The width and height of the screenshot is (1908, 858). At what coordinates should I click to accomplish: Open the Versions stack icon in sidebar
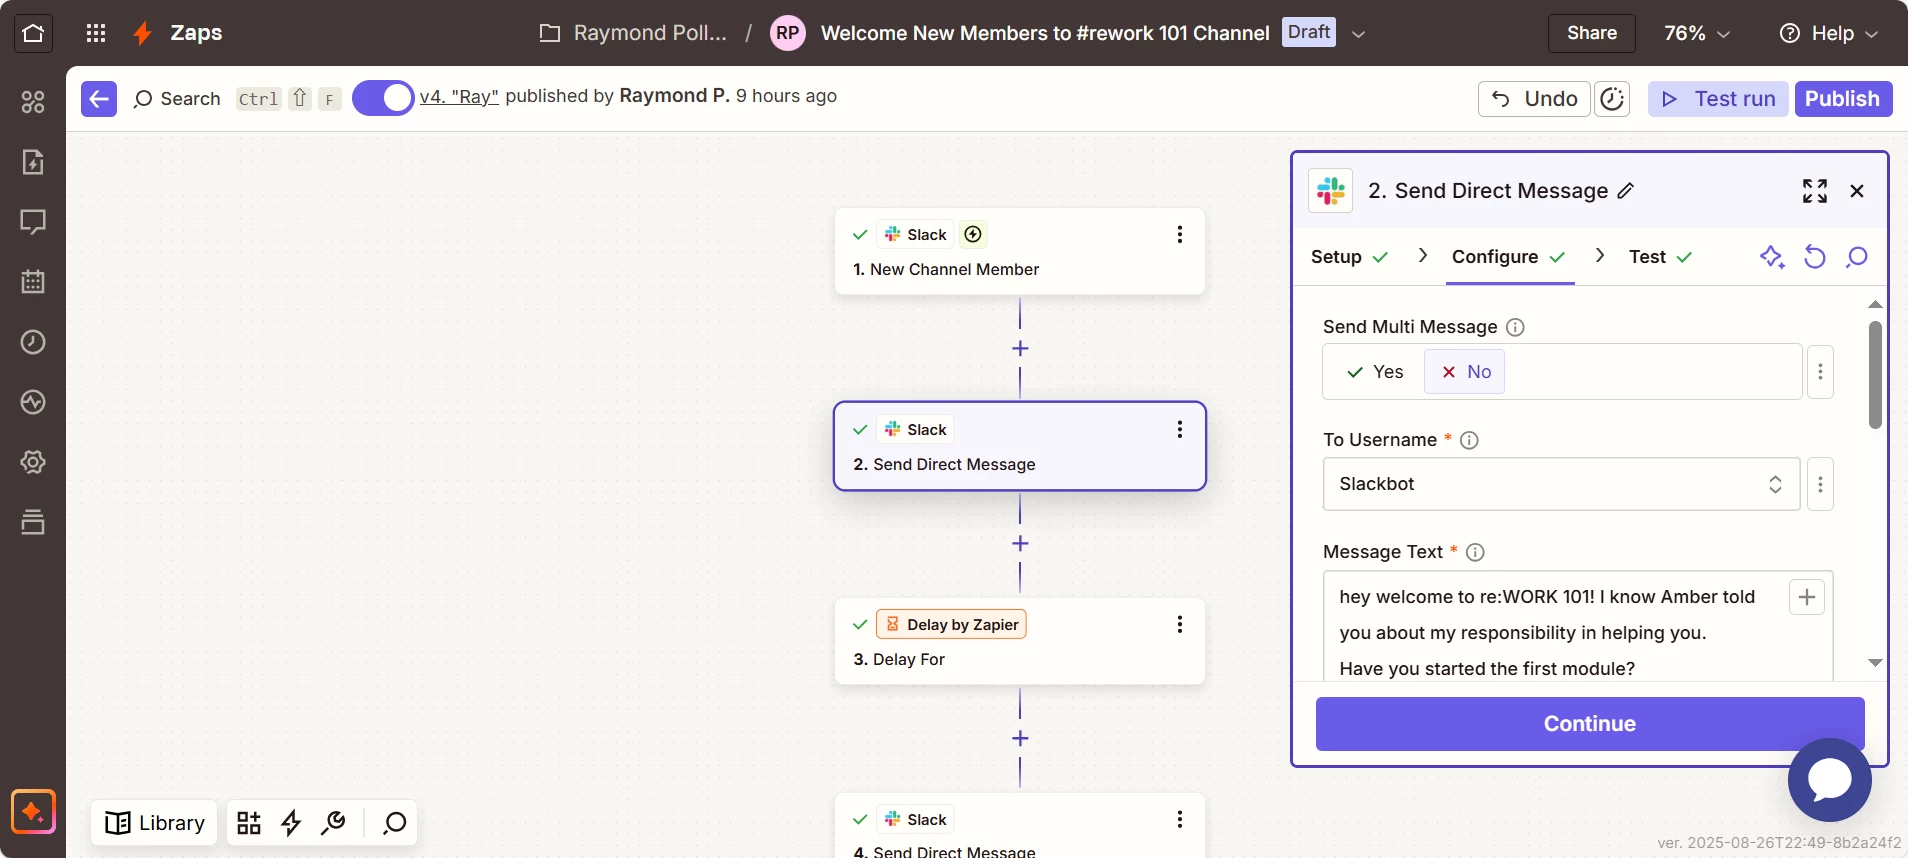[33, 522]
